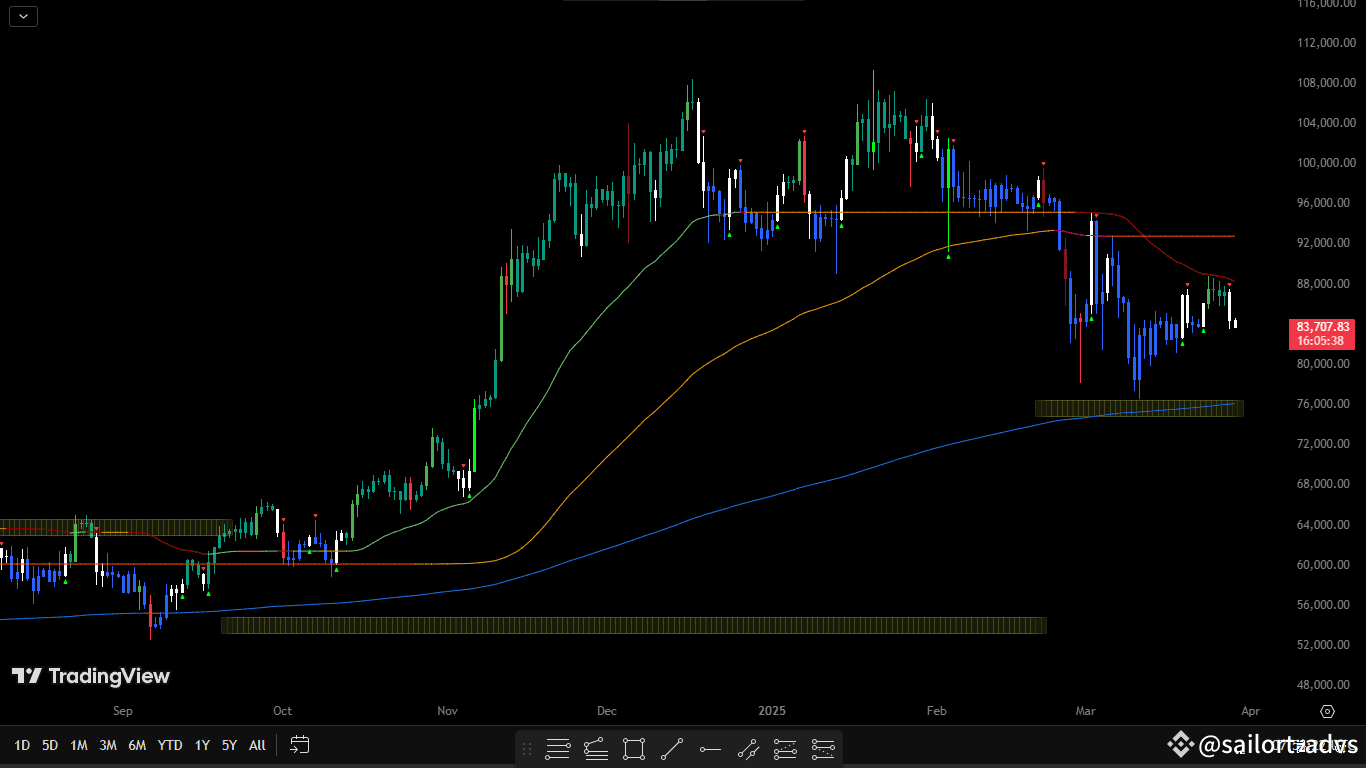Click the 112,000.00 price axis label
1366x768 pixels.
(1326, 43)
